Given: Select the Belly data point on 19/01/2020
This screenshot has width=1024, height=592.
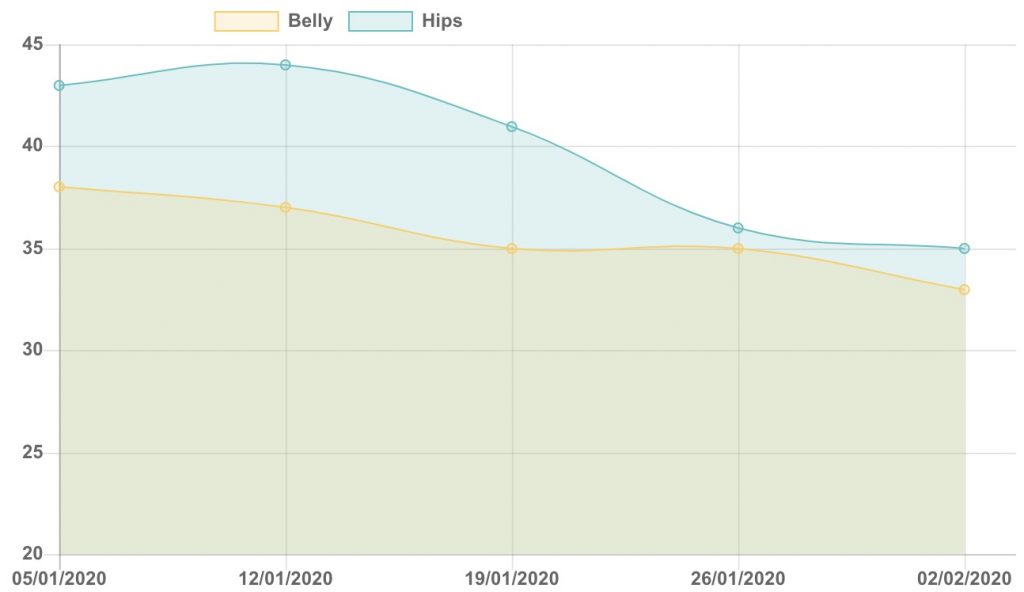Looking at the screenshot, I should coord(512,248).
